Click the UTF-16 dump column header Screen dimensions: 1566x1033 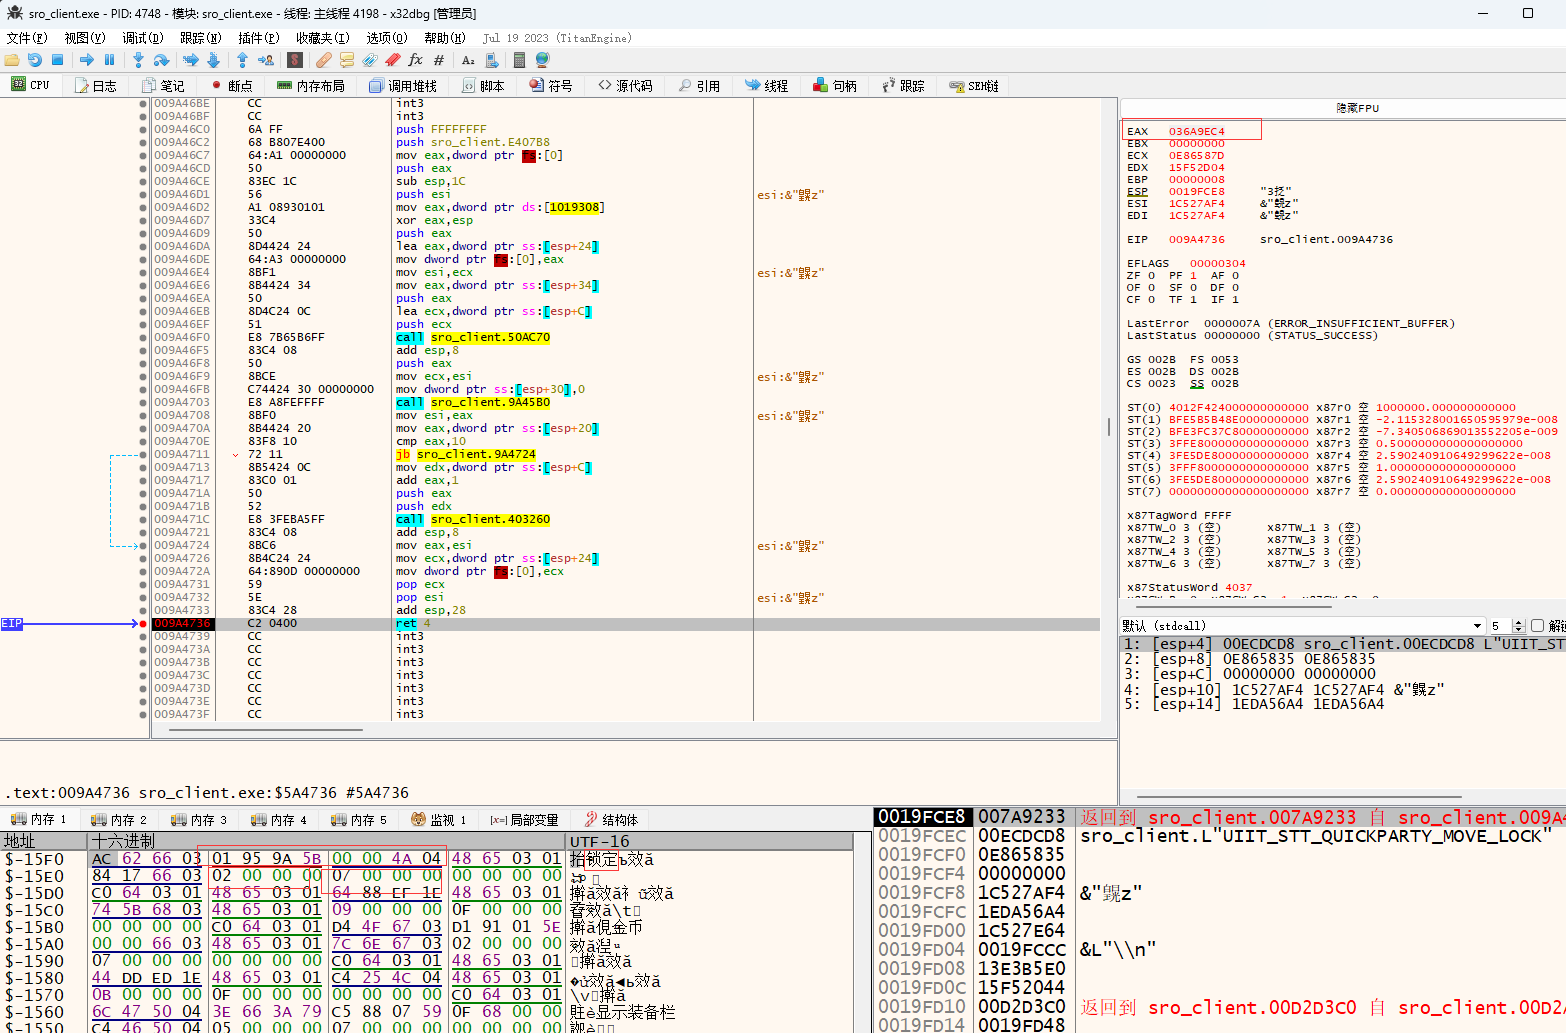(710, 842)
